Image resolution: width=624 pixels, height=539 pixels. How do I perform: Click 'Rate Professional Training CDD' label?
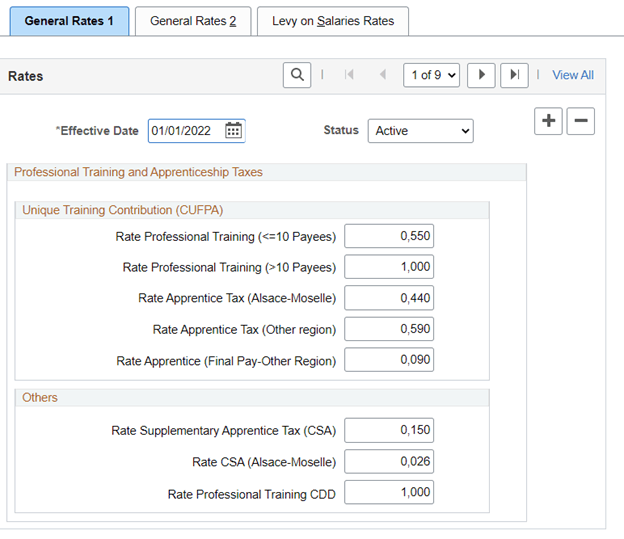[252, 494]
